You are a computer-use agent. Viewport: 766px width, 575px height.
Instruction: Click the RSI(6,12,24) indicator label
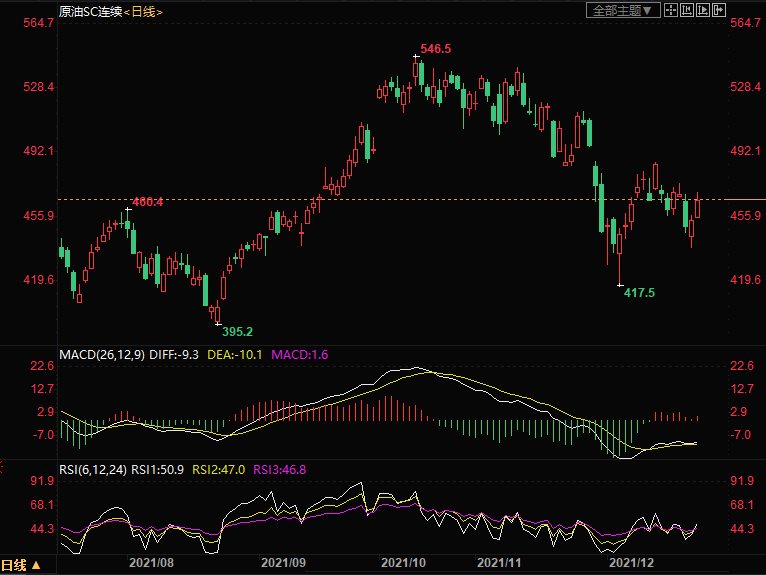pyautogui.click(x=93, y=470)
